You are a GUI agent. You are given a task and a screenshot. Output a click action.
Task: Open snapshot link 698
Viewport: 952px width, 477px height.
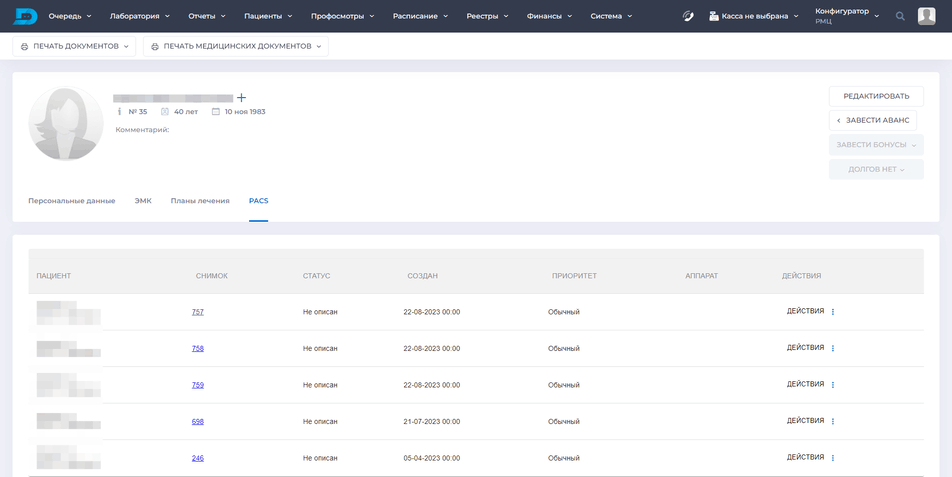197,421
